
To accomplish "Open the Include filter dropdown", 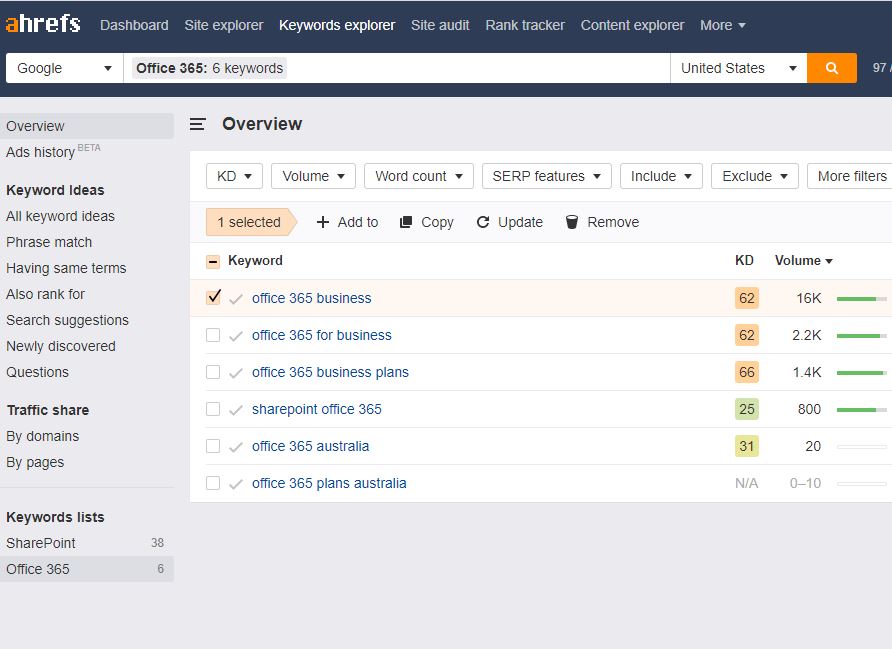I will [662, 176].
